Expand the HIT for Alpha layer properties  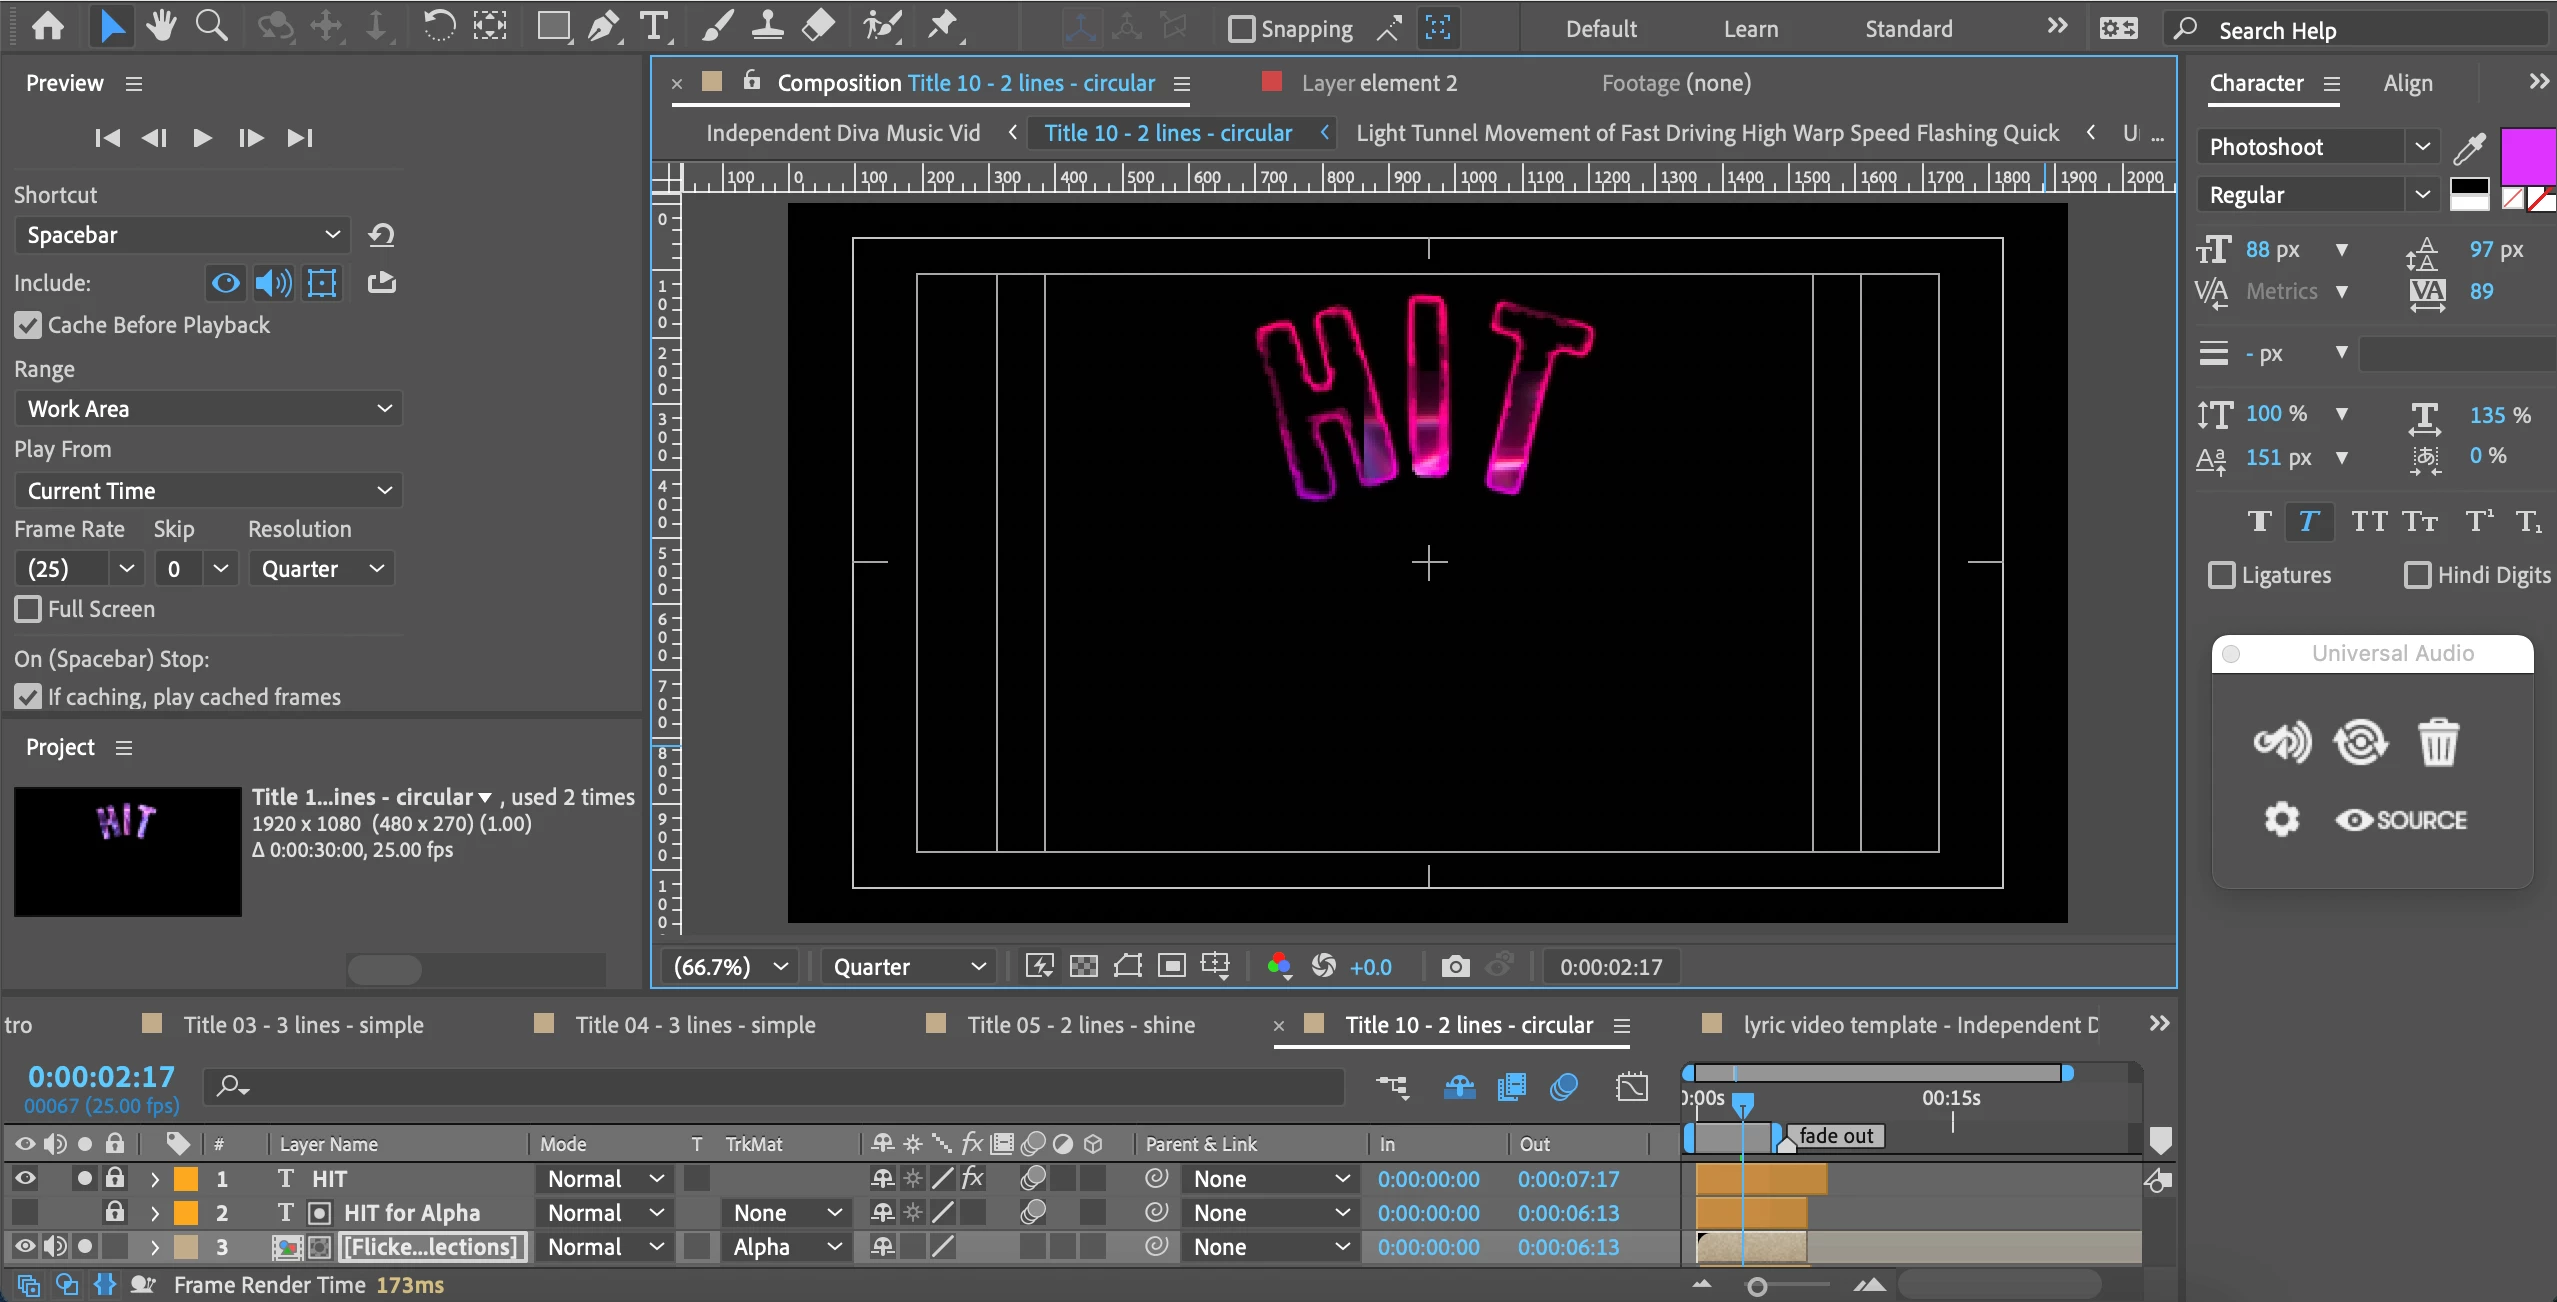point(155,1213)
